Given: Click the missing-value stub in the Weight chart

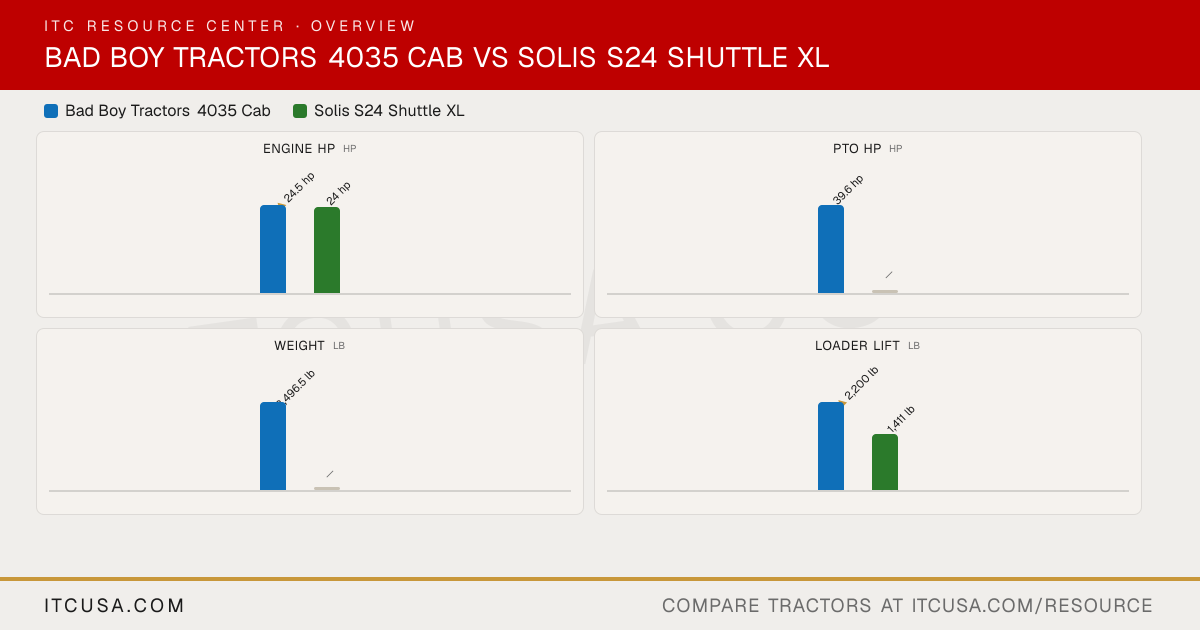Looking at the screenshot, I should click(x=327, y=488).
